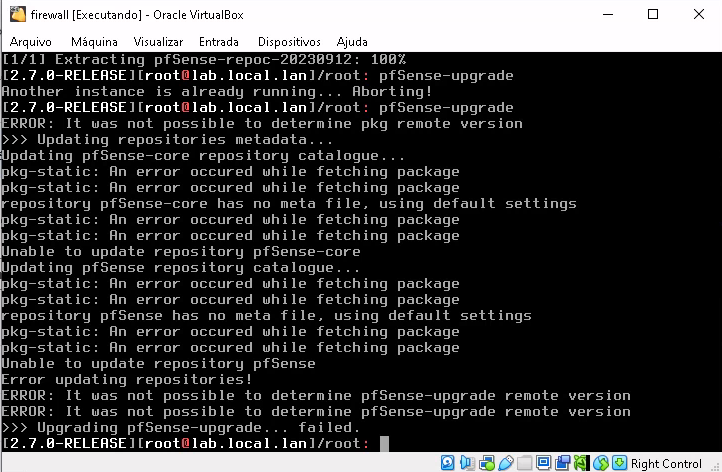Open the Ajuda menu
The width and height of the screenshot is (722, 472).
coord(352,42)
